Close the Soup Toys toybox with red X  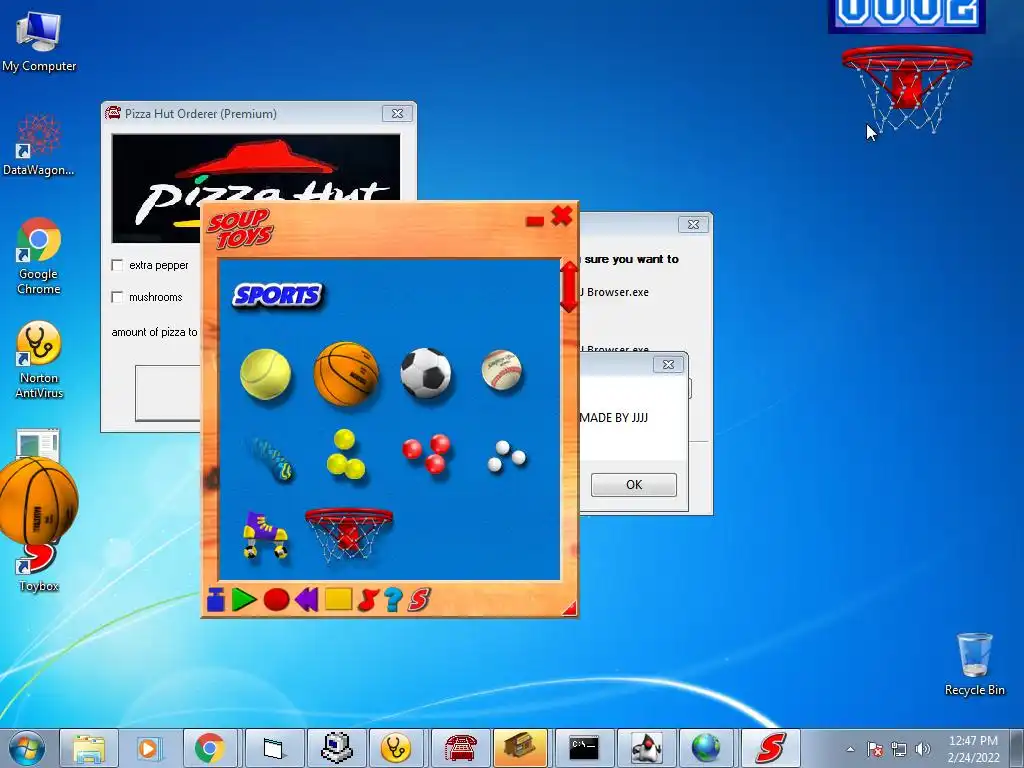(x=562, y=216)
